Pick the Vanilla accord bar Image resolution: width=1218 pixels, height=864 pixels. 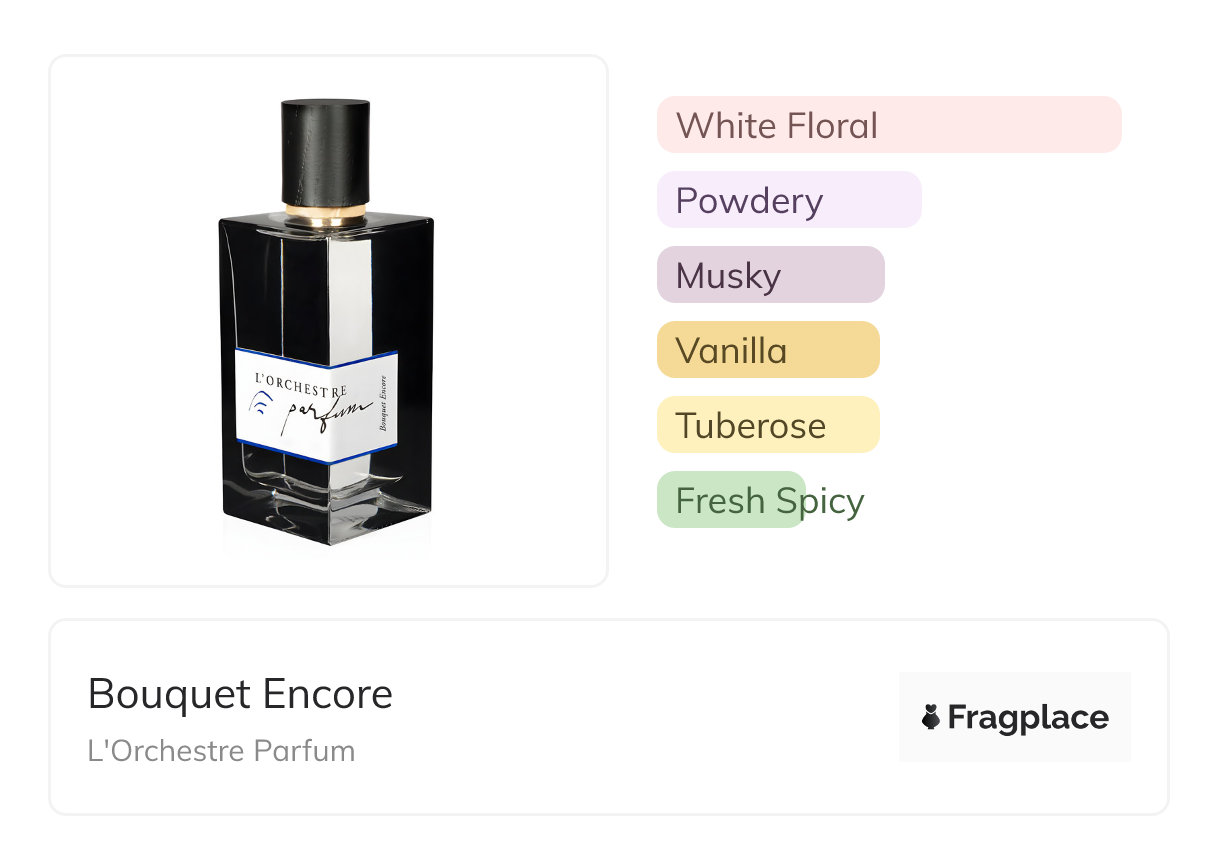[768, 350]
